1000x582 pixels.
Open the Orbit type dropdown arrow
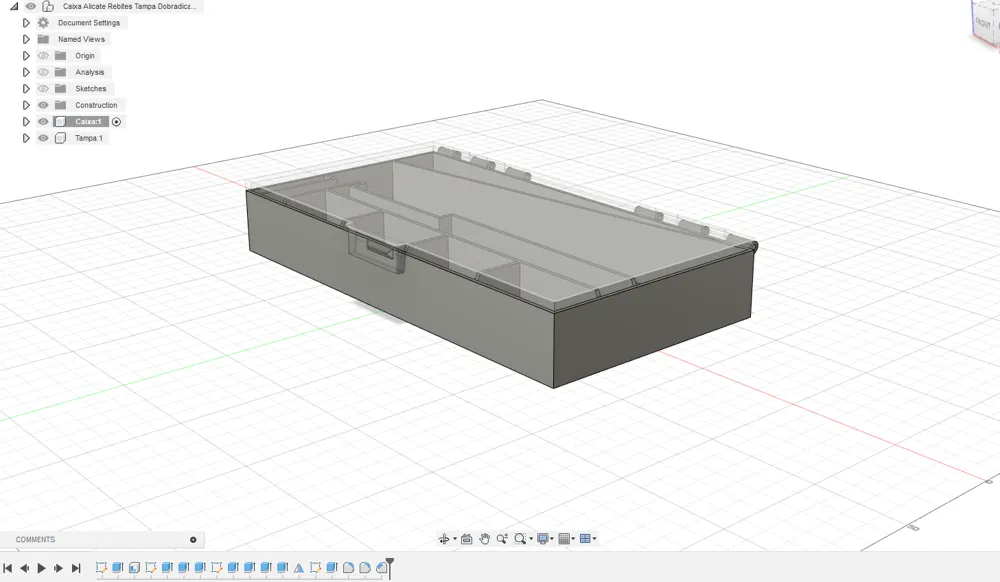click(x=455, y=539)
